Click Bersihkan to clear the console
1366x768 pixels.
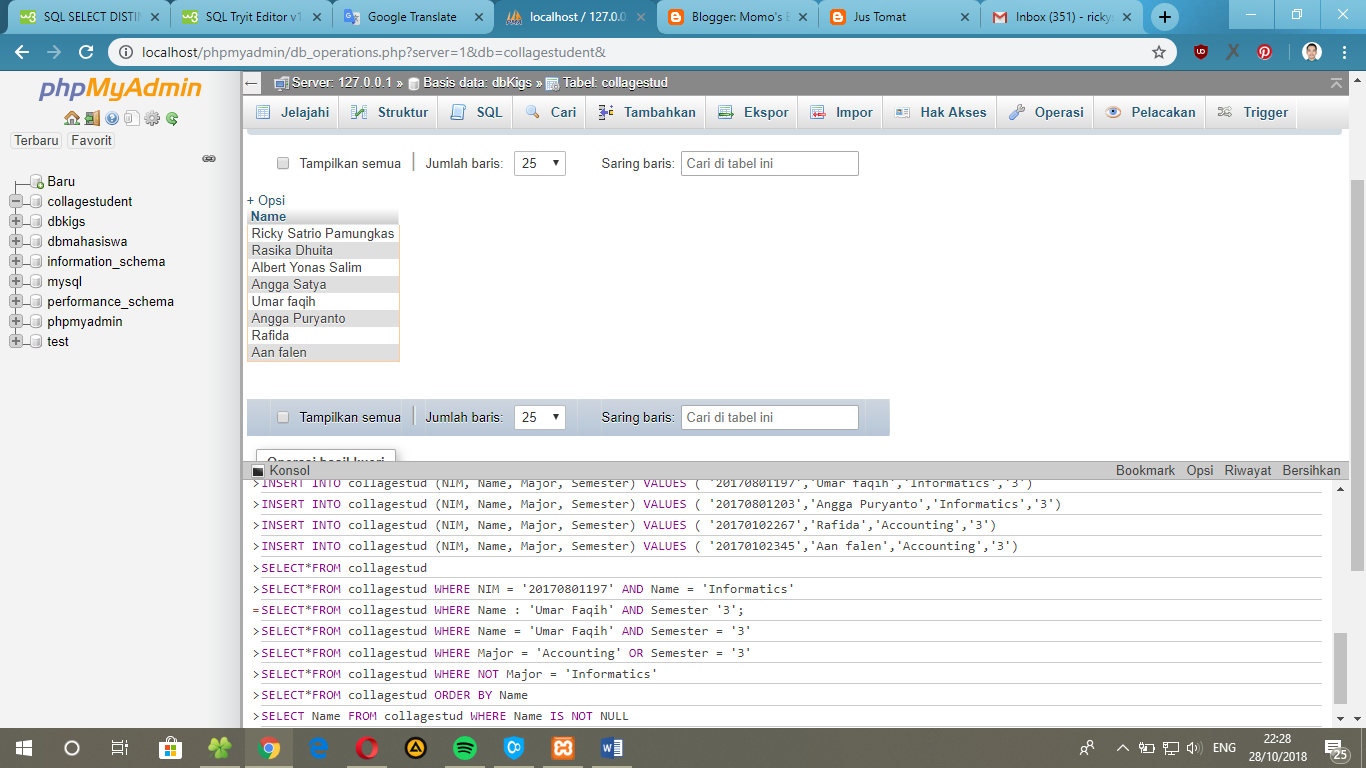(x=1312, y=469)
